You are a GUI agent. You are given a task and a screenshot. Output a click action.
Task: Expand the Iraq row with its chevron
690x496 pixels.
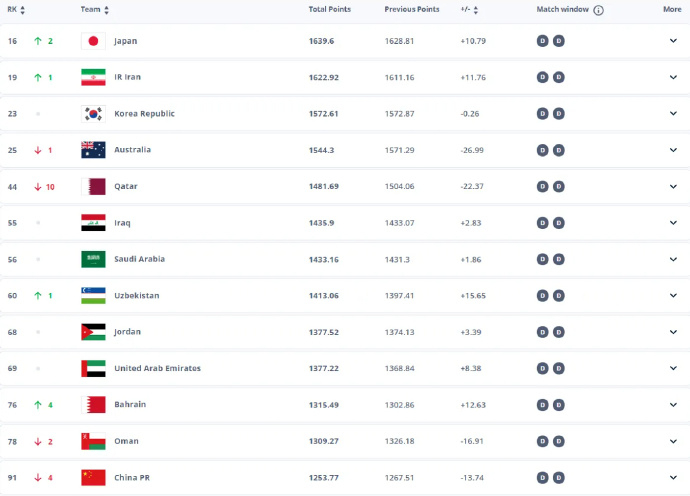click(673, 223)
